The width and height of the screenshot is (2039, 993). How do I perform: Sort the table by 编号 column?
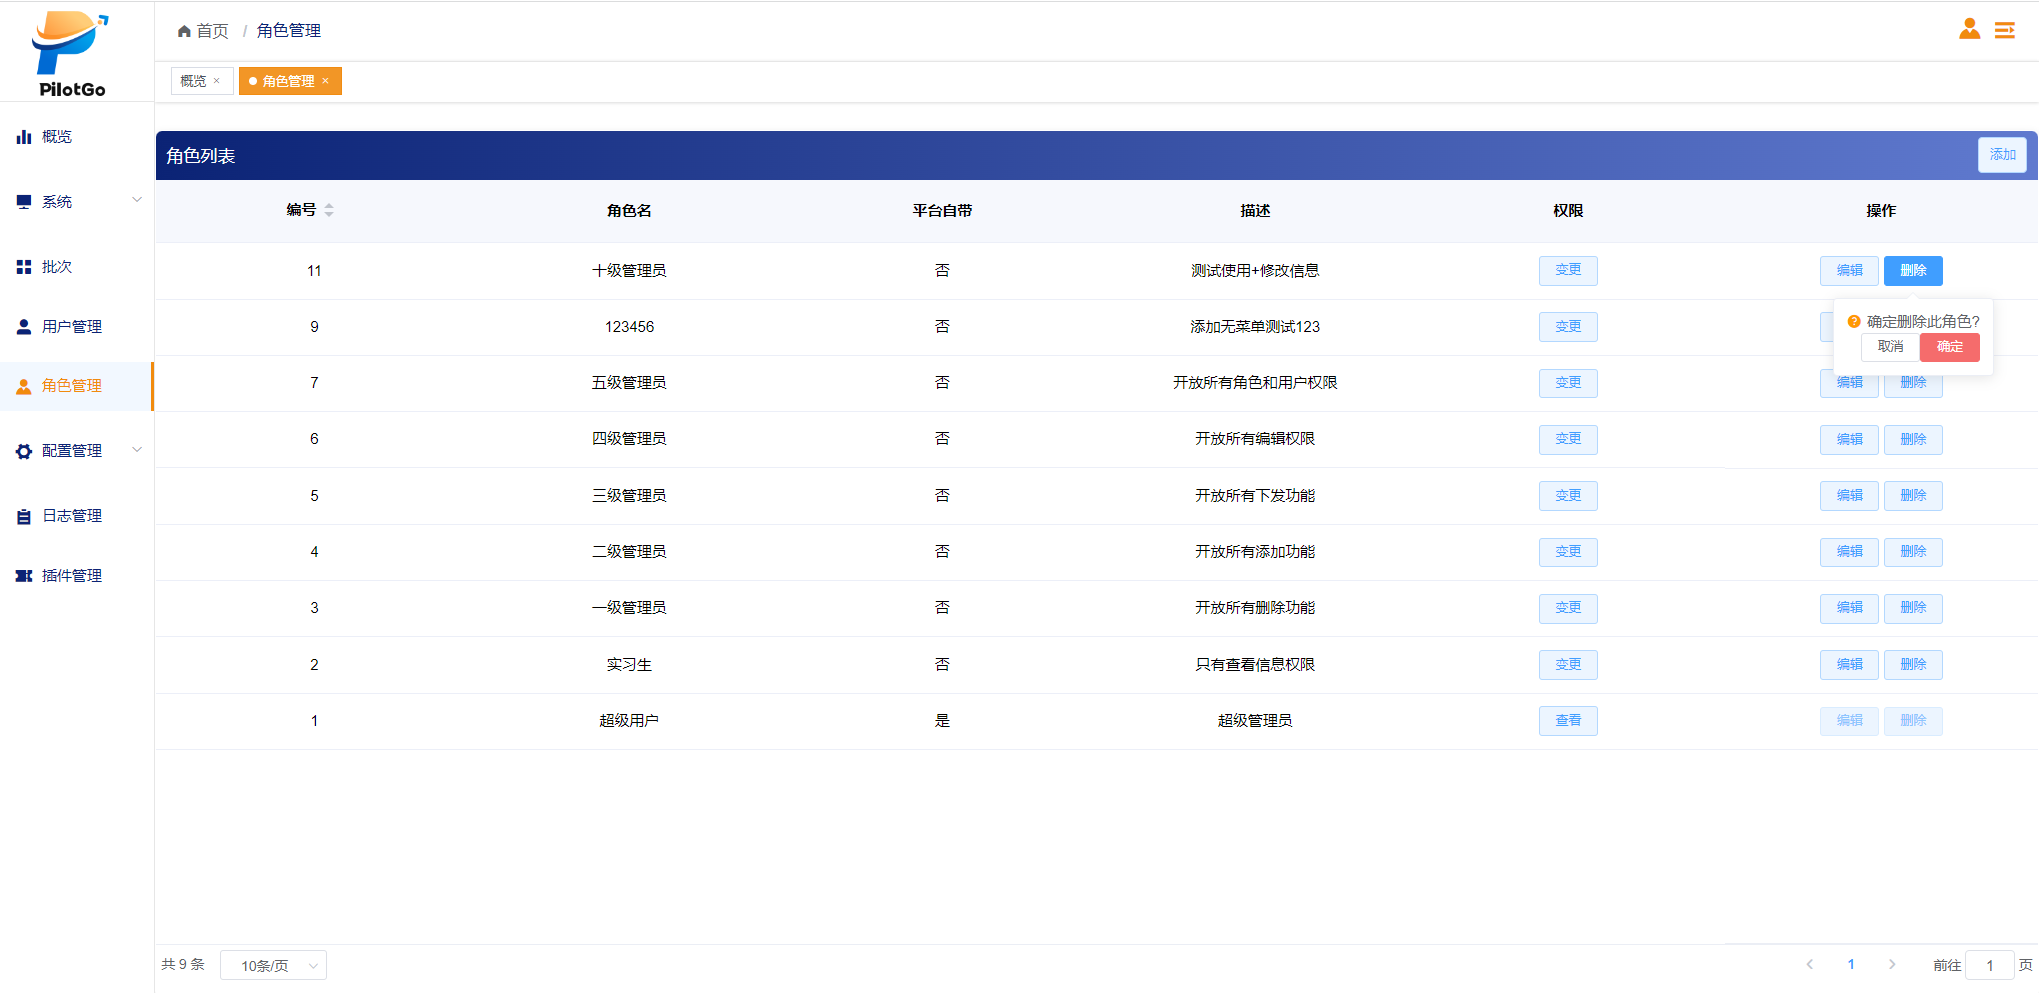[x=328, y=210]
